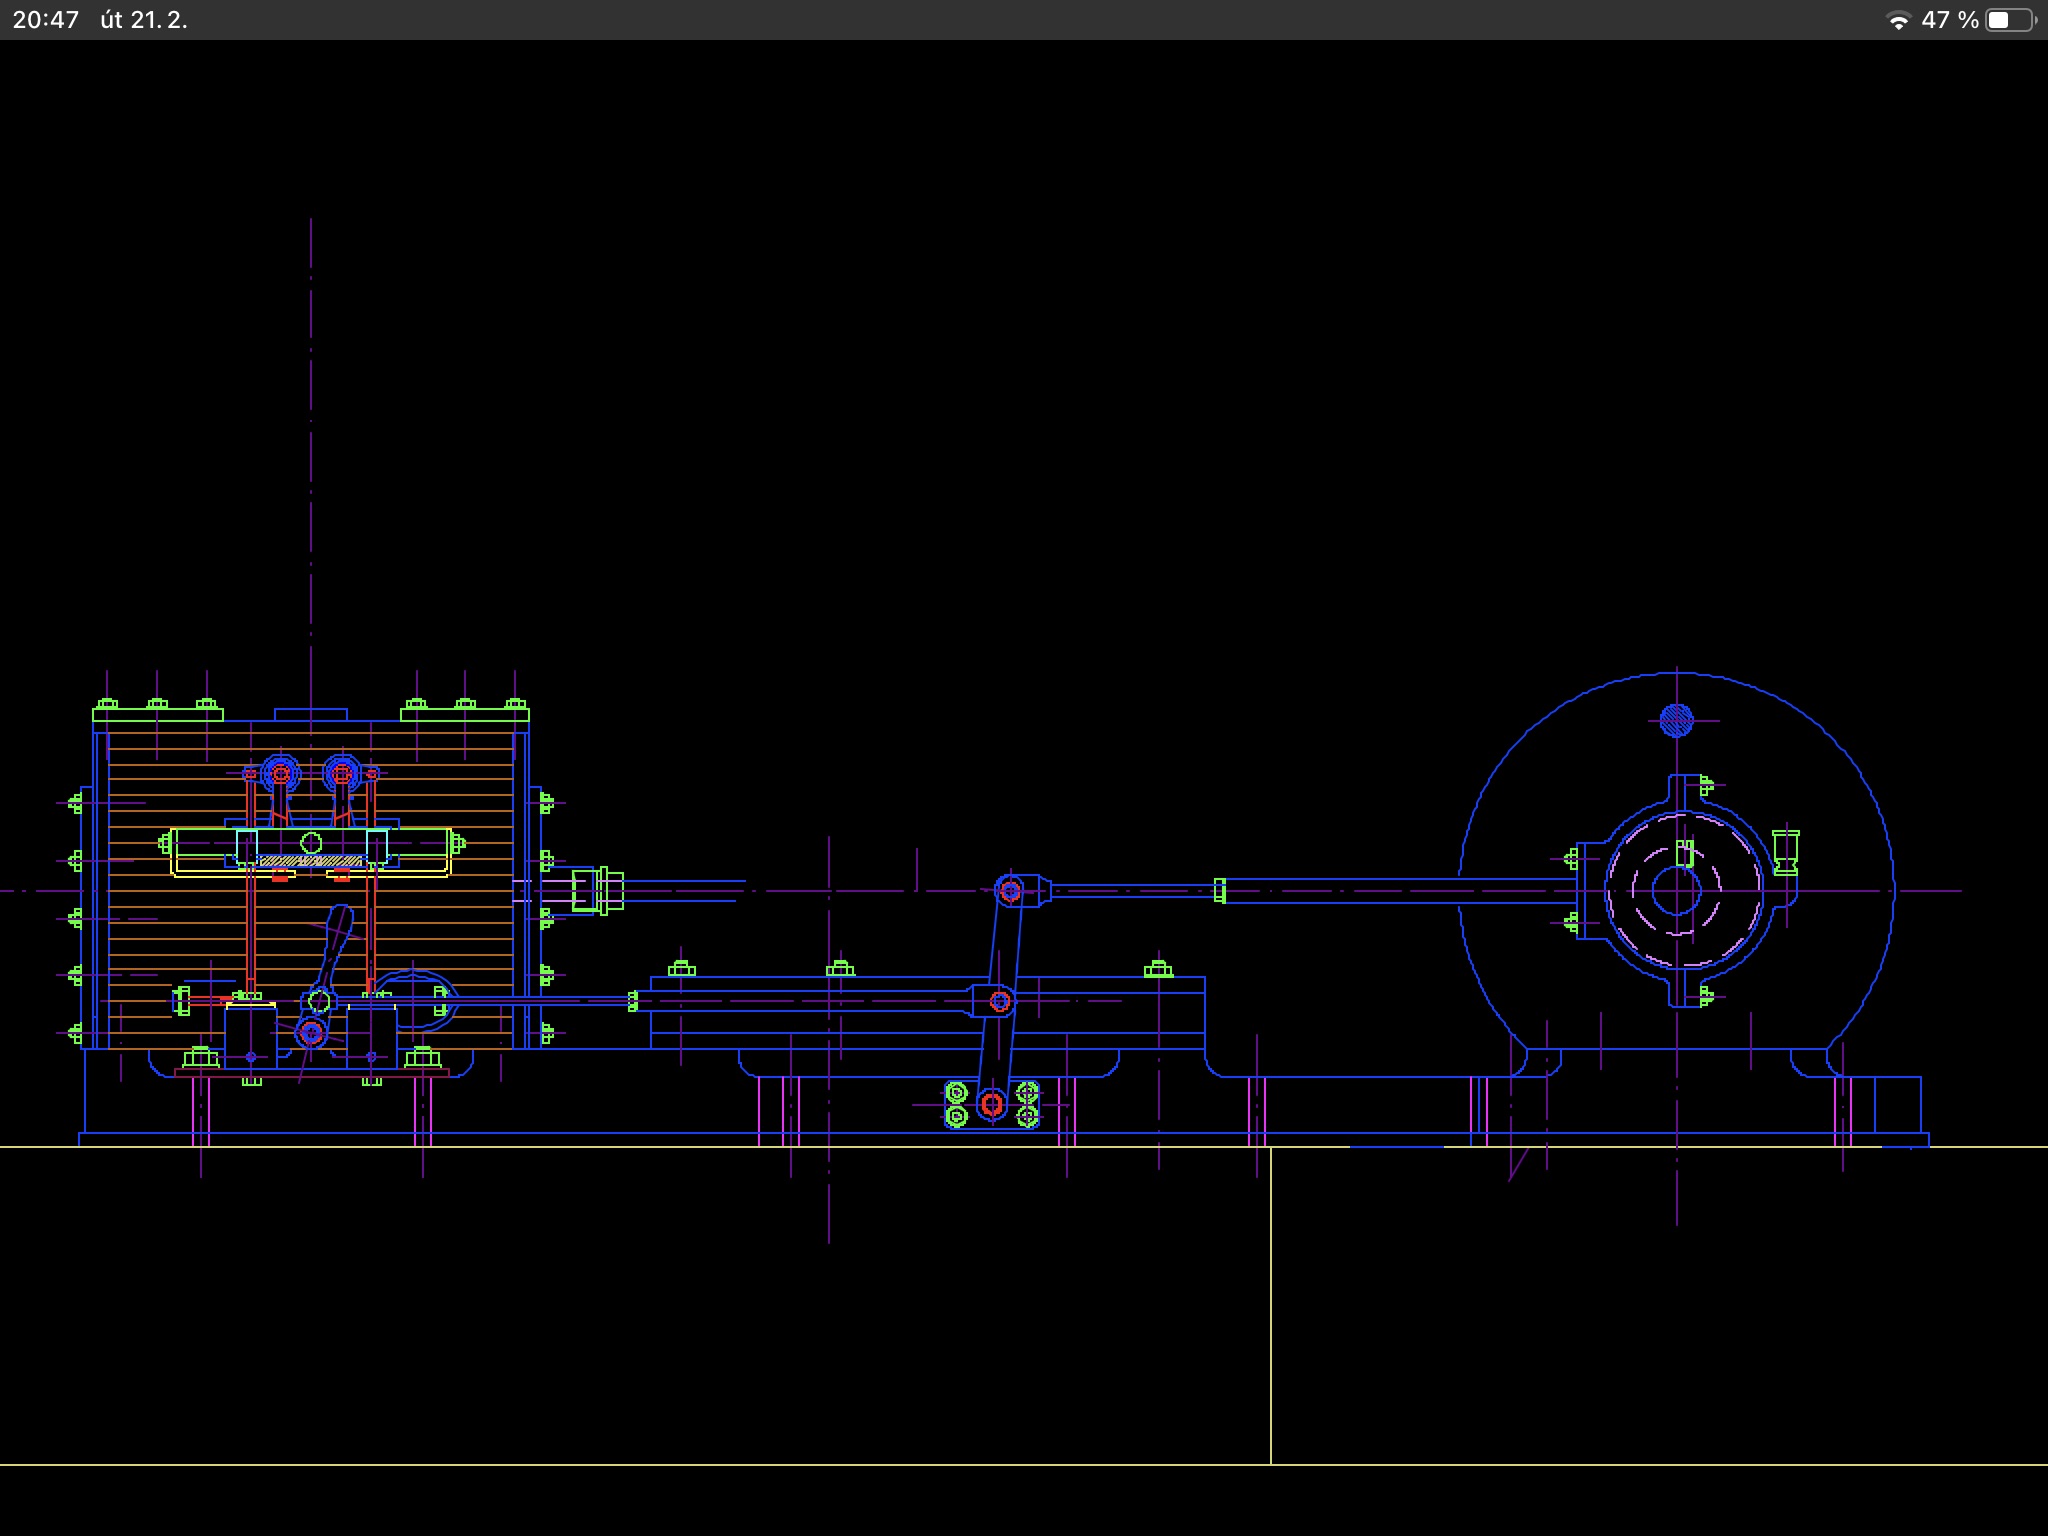Image resolution: width=2048 pixels, height=1536 pixels.
Task: Select the right red eccentric atop cylinder
Action: tap(342, 773)
